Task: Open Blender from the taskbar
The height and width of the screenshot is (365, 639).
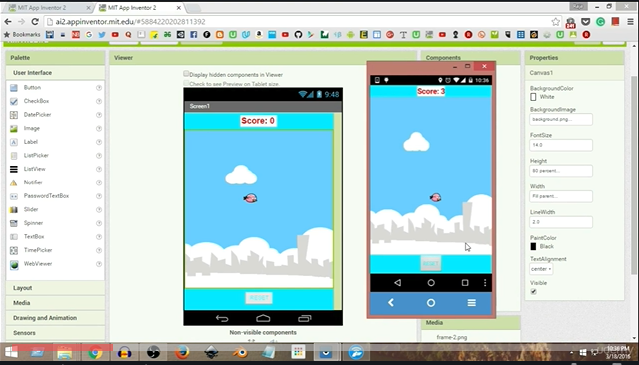Action: point(240,352)
